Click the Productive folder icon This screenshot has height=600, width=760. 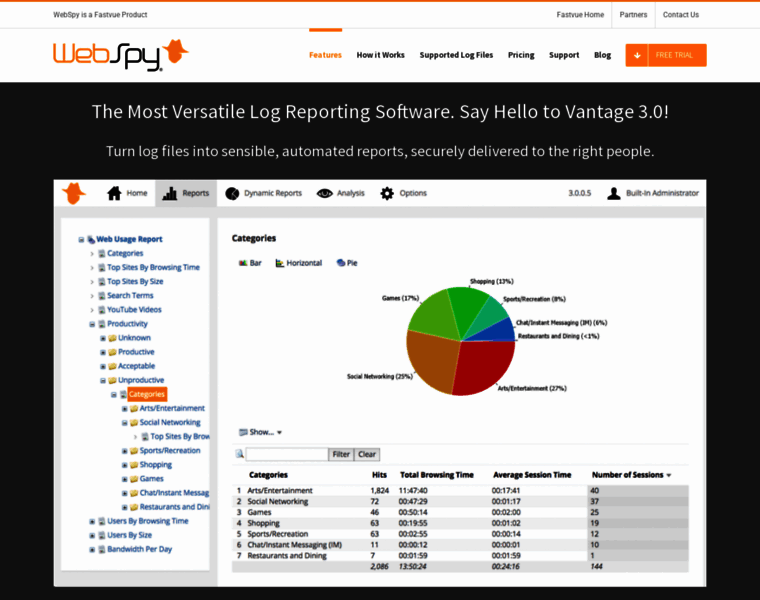(112, 352)
